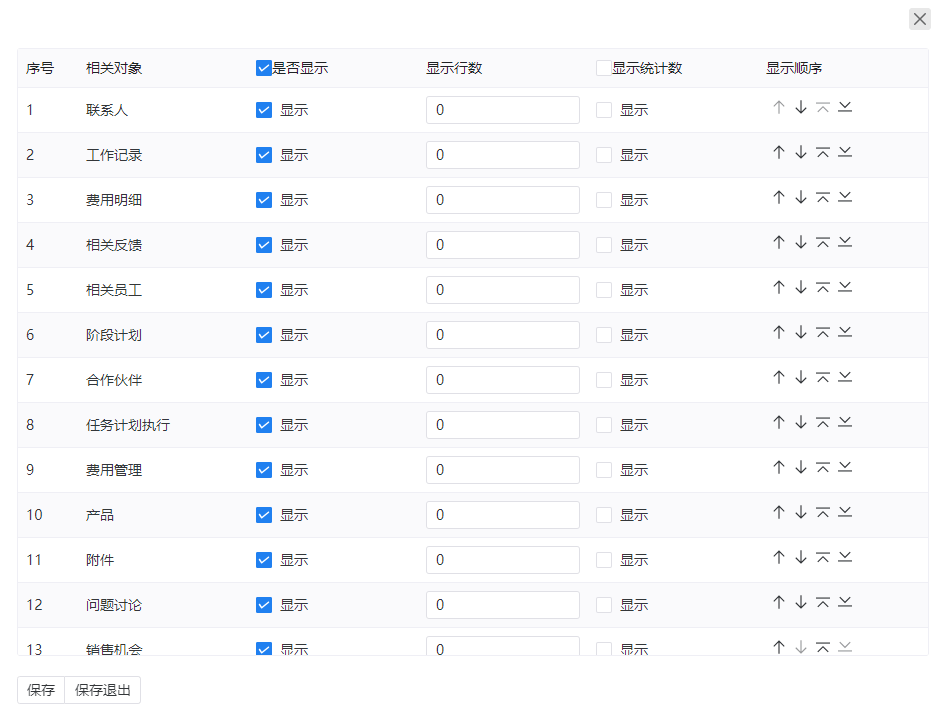Move 合作伙伴 row down one position
The height and width of the screenshot is (715, 949).
tap(801, 377)
